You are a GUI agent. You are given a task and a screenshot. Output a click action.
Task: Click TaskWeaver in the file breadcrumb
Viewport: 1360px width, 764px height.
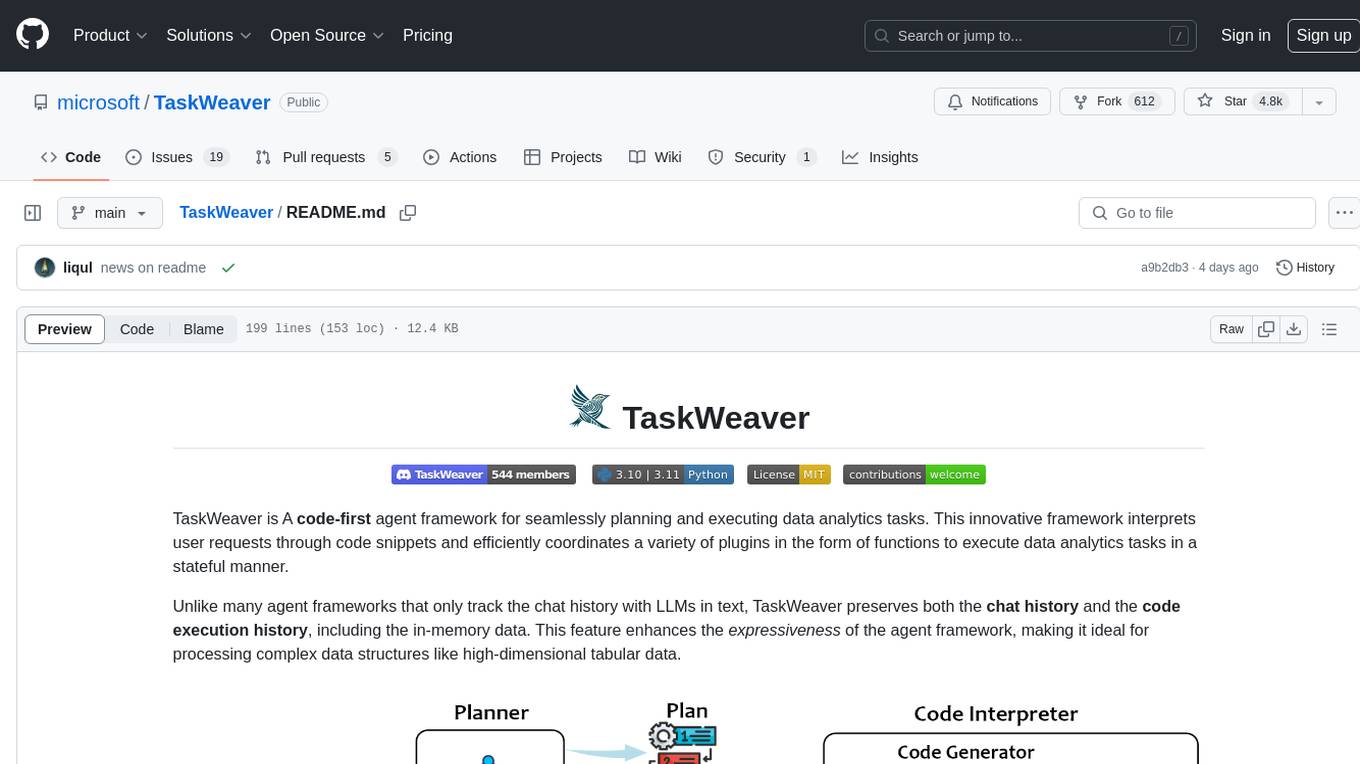tap(226, 213)
